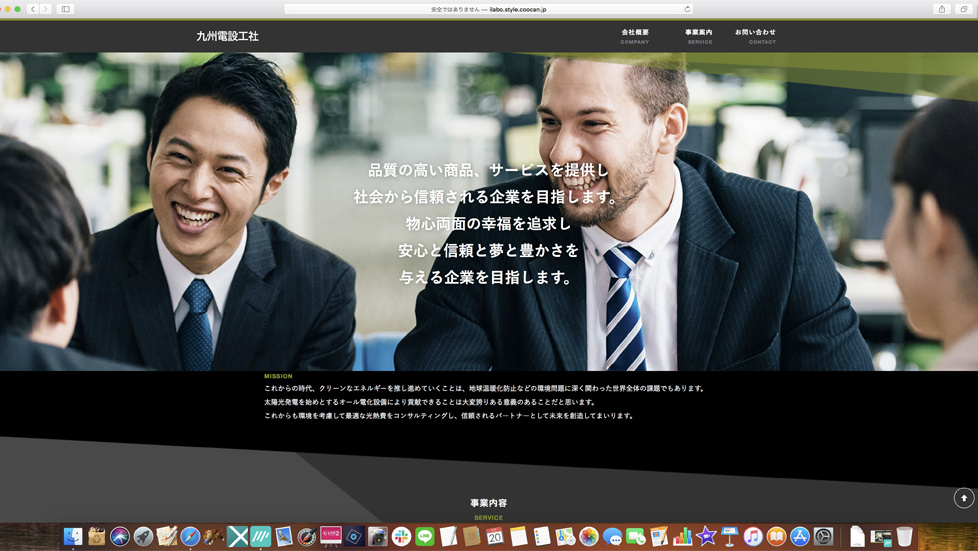Click the mission sentence beginning 太陽光発電を始め

(x=430, y=402)
